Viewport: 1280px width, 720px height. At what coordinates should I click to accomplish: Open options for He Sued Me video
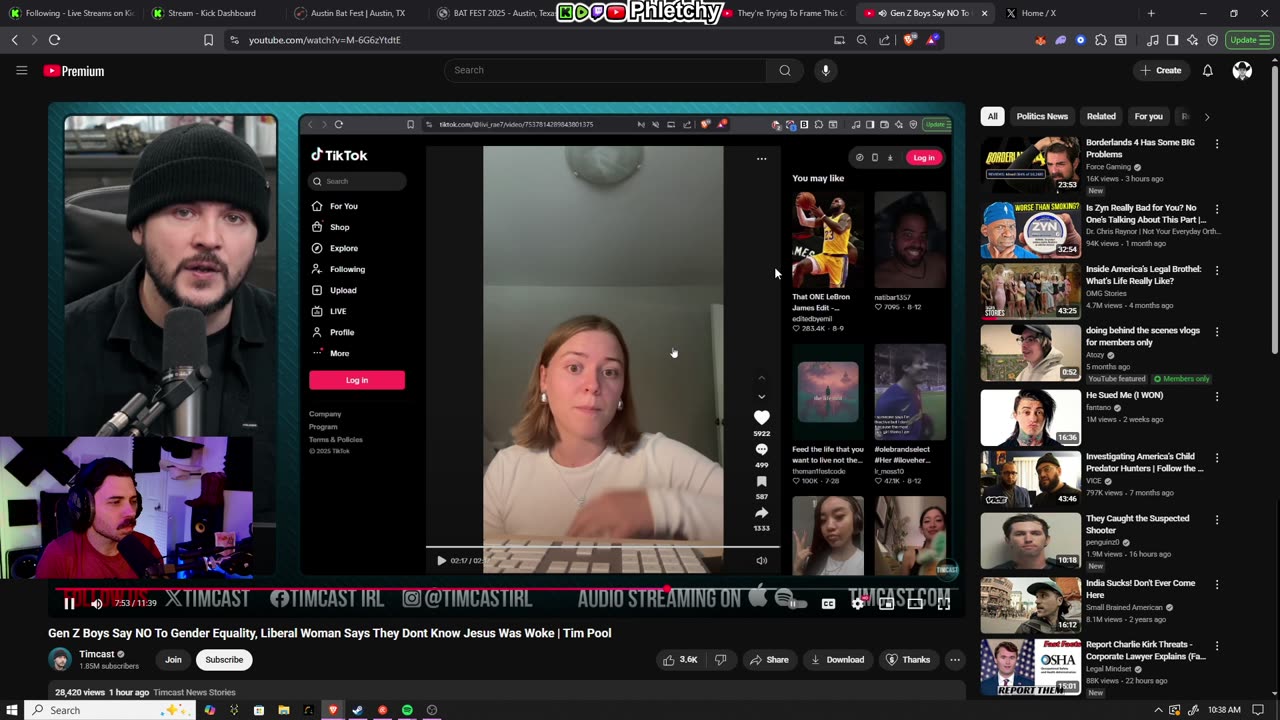point(1216,396)
